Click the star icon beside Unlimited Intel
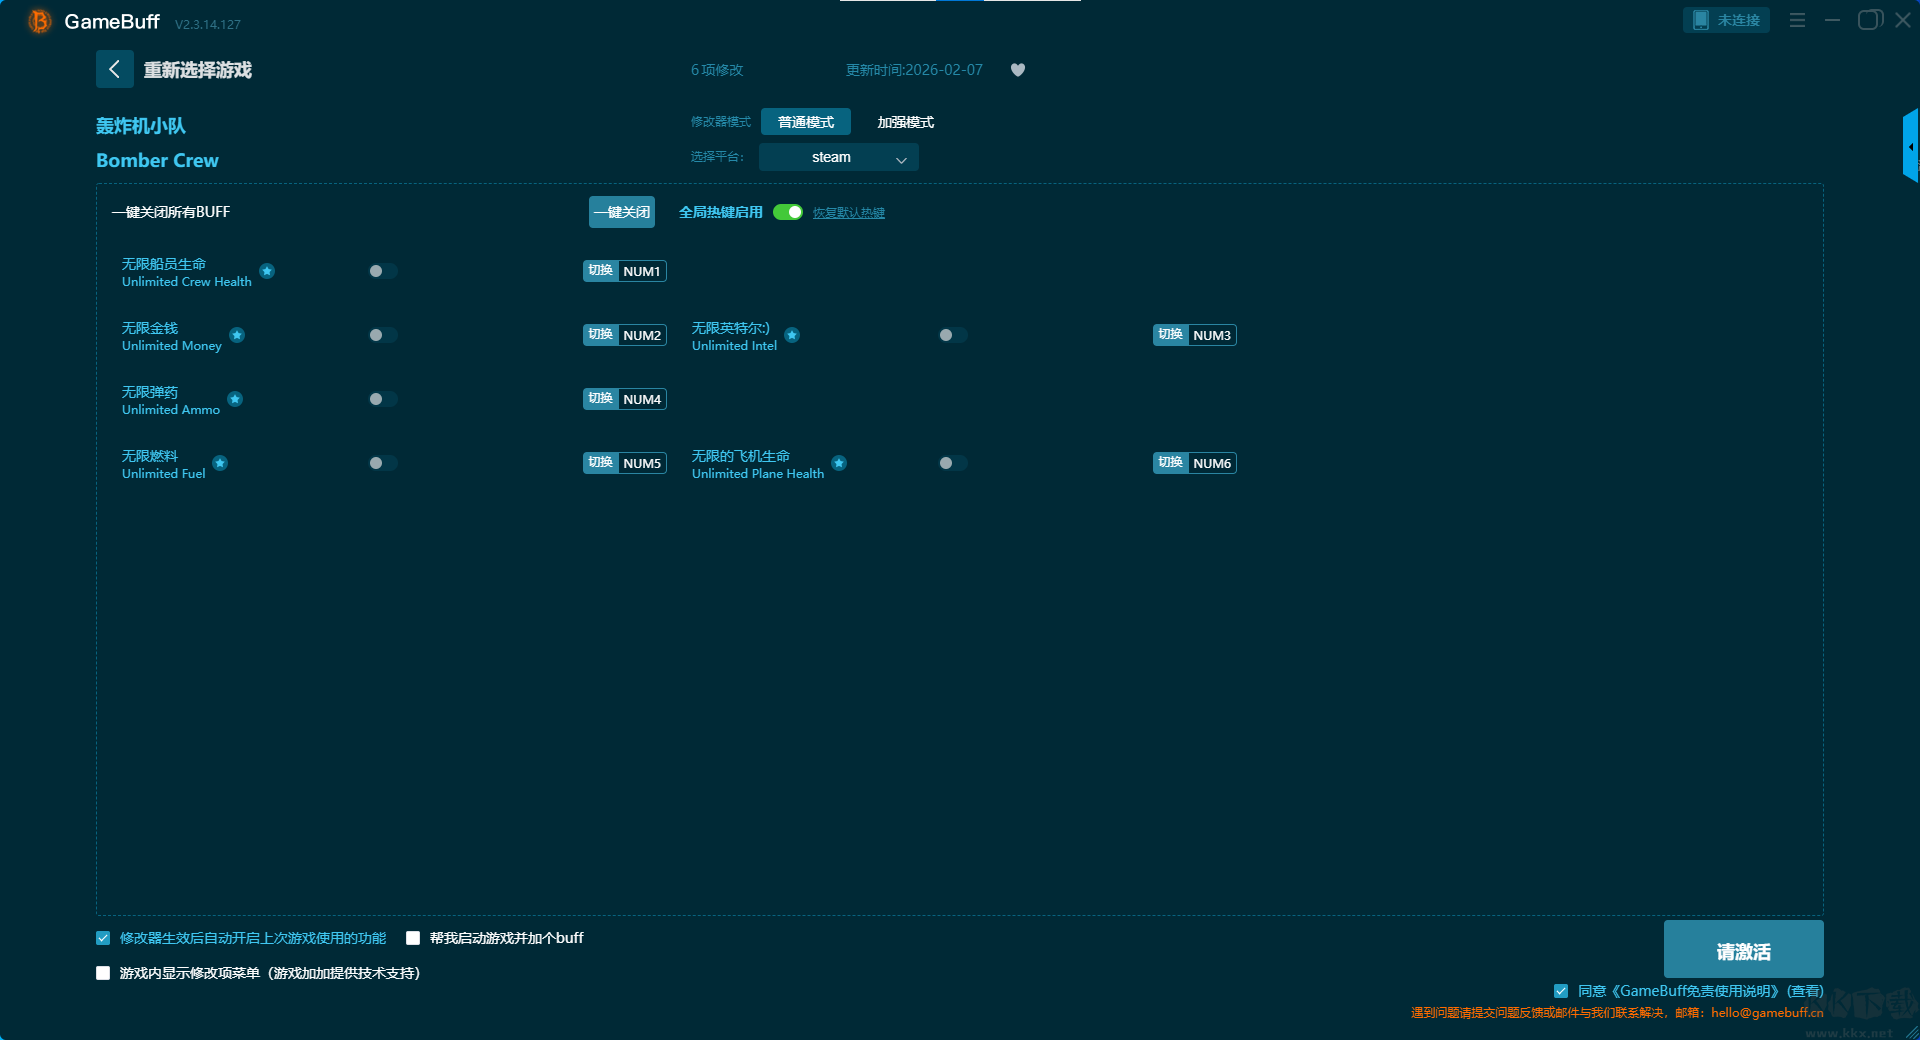The image size is (1920, 1040). 792,335
